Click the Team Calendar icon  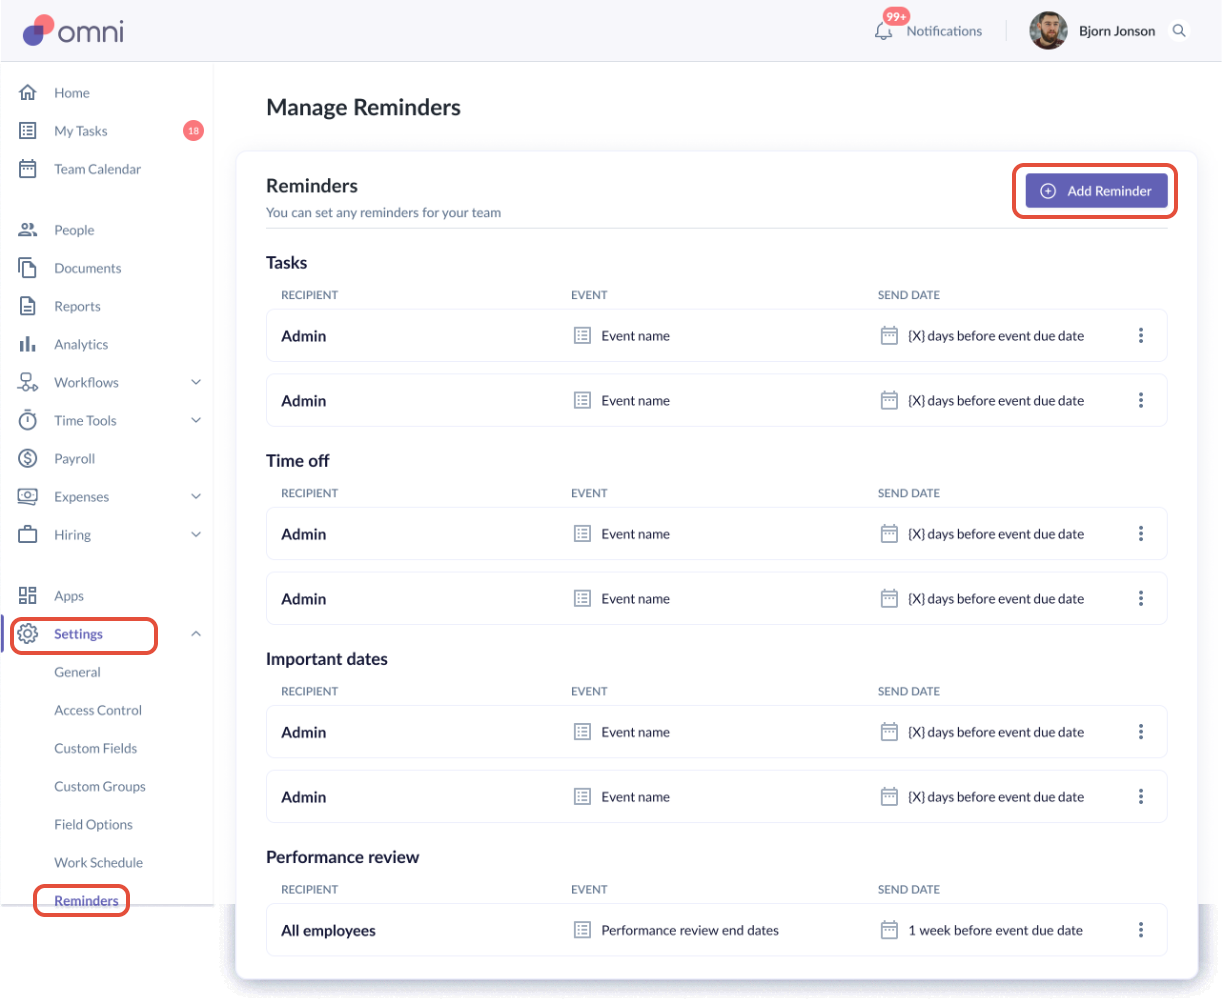[x=28, y=169]
